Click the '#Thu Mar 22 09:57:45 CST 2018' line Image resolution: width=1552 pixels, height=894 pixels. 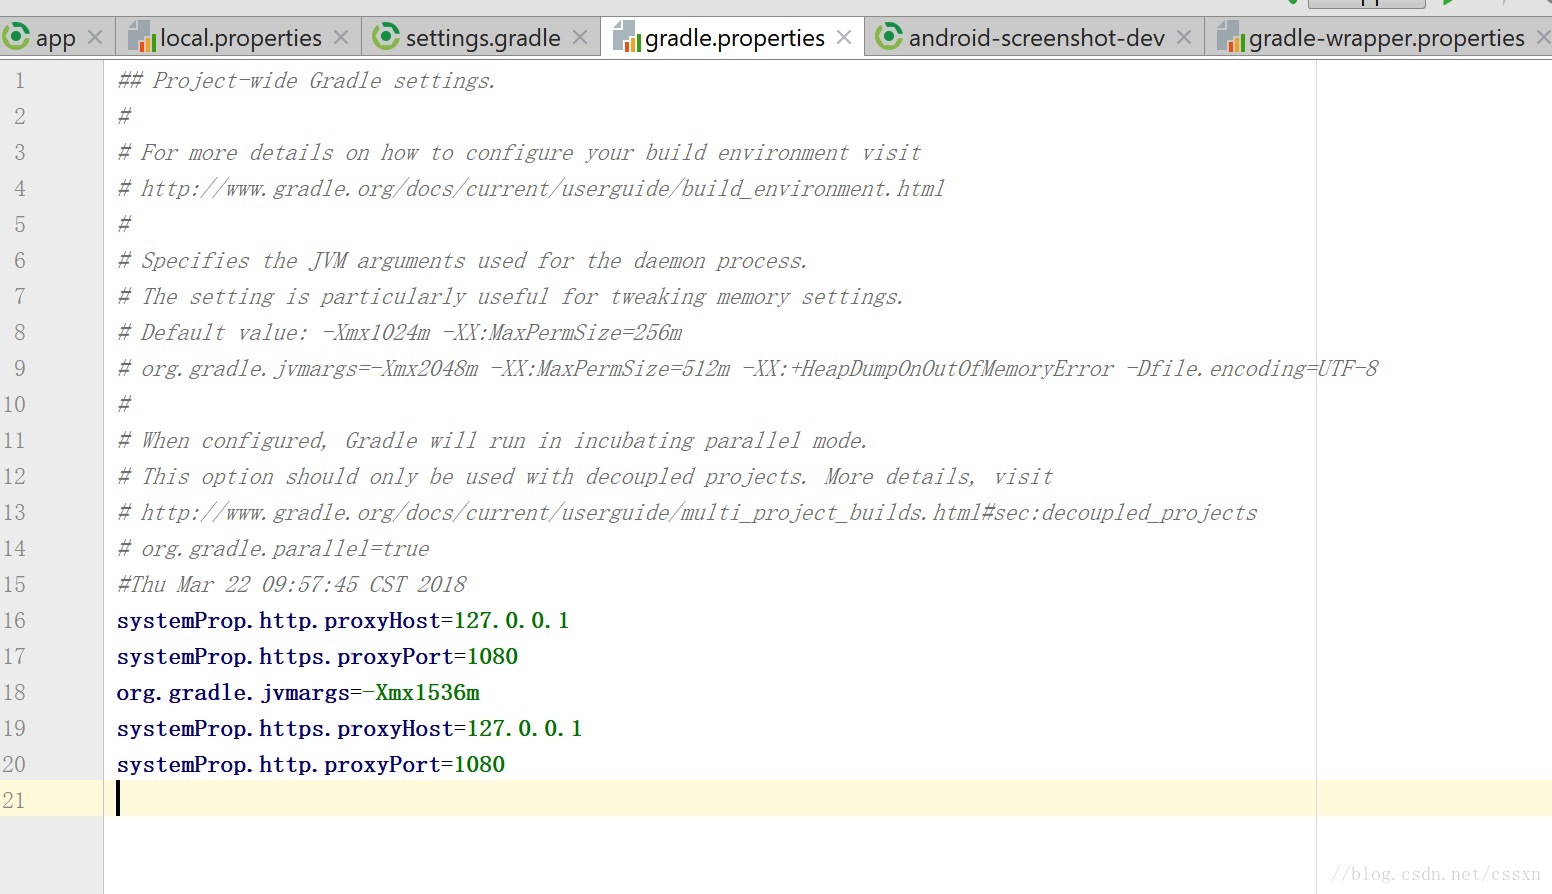point(292,584)
